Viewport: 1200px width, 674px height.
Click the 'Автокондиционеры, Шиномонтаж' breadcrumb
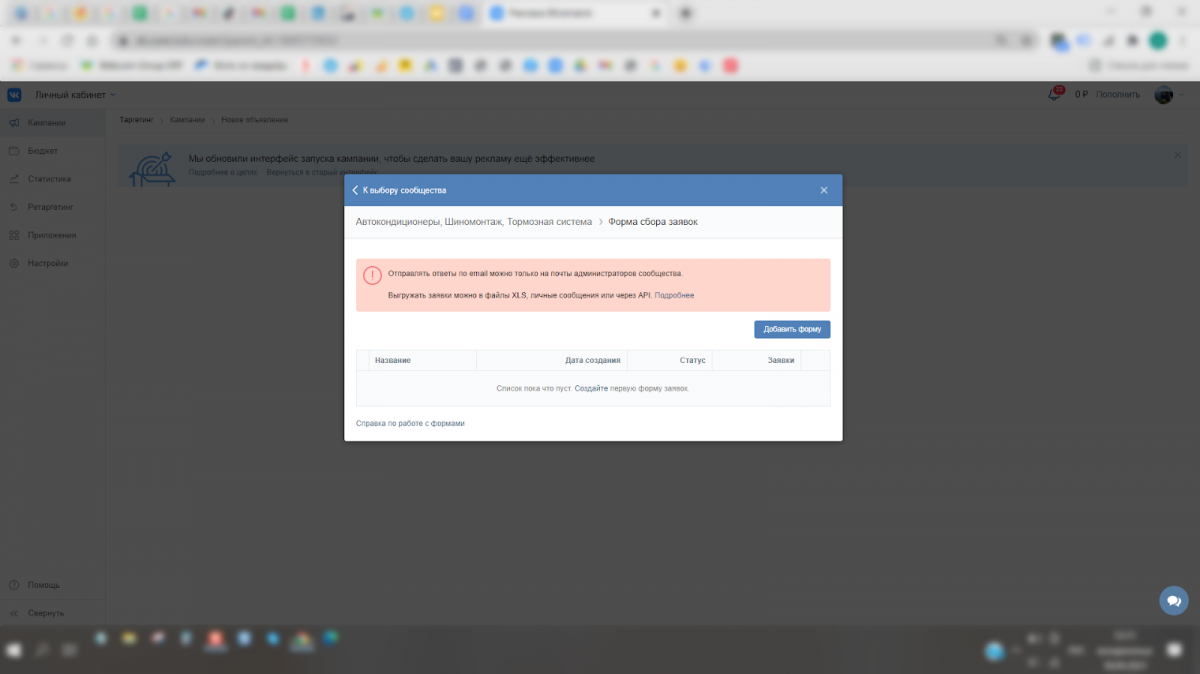[x=473, y=222]
